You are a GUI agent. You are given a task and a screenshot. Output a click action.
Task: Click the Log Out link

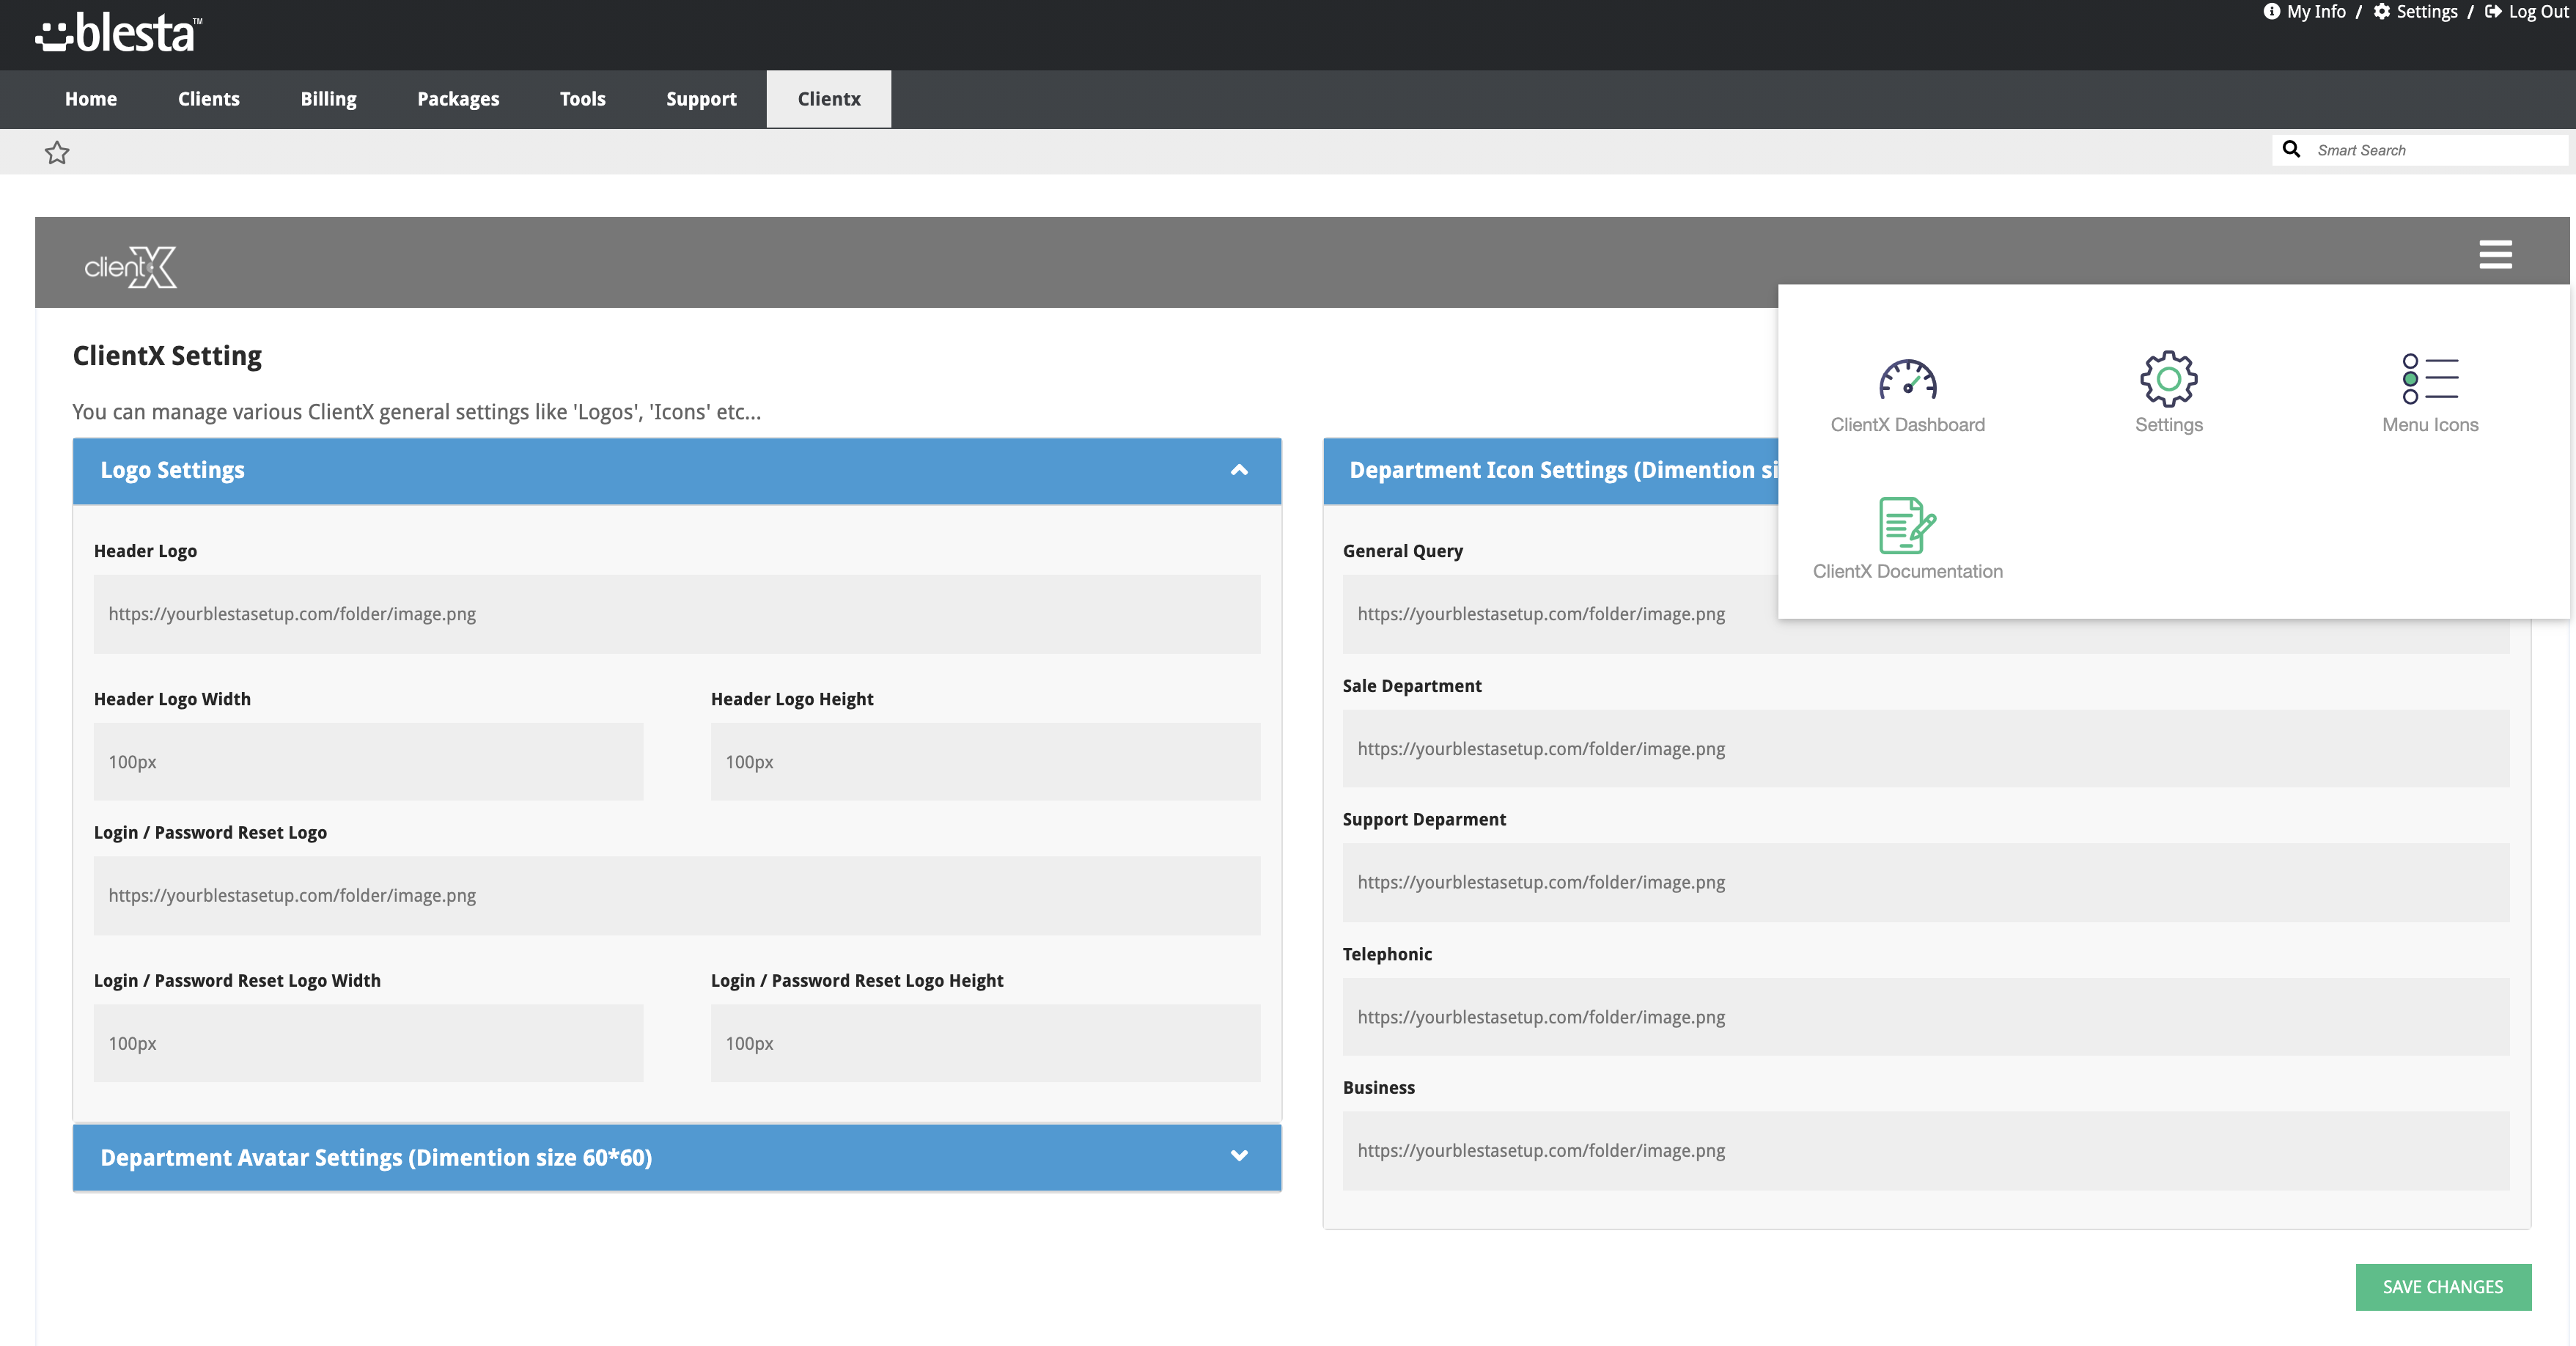pyautogui.click(x=2527, y=12)
